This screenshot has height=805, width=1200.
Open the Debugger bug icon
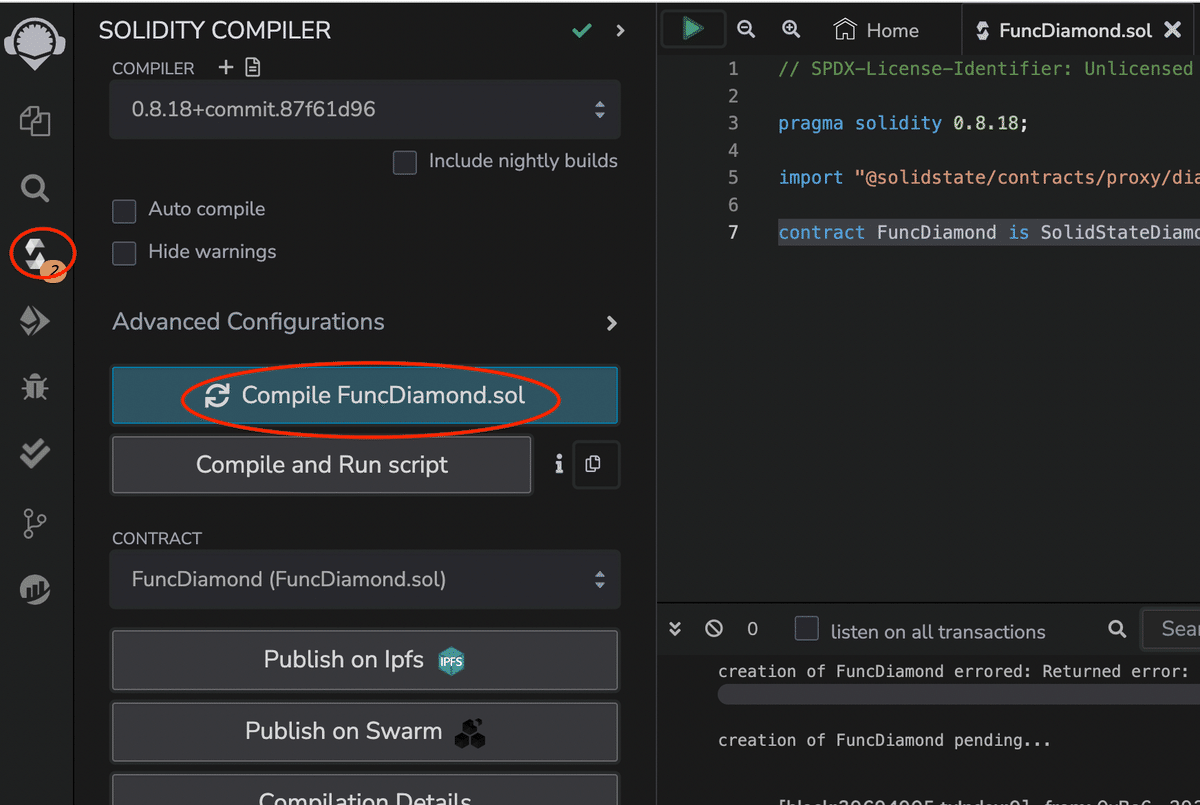pos(36,387)
